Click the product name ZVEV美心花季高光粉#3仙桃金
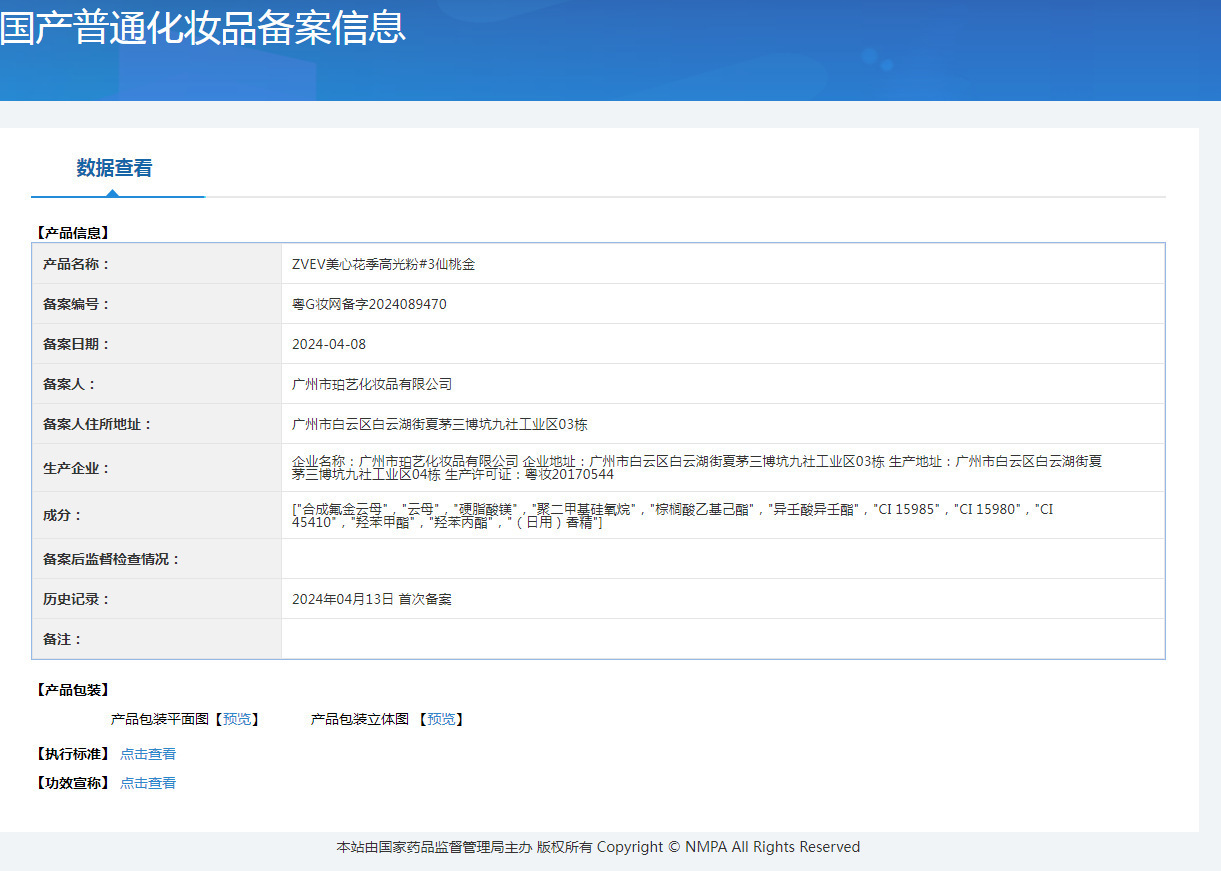Image resolution: width=1221 pixels, height=871 pixels. pos(383,264)
